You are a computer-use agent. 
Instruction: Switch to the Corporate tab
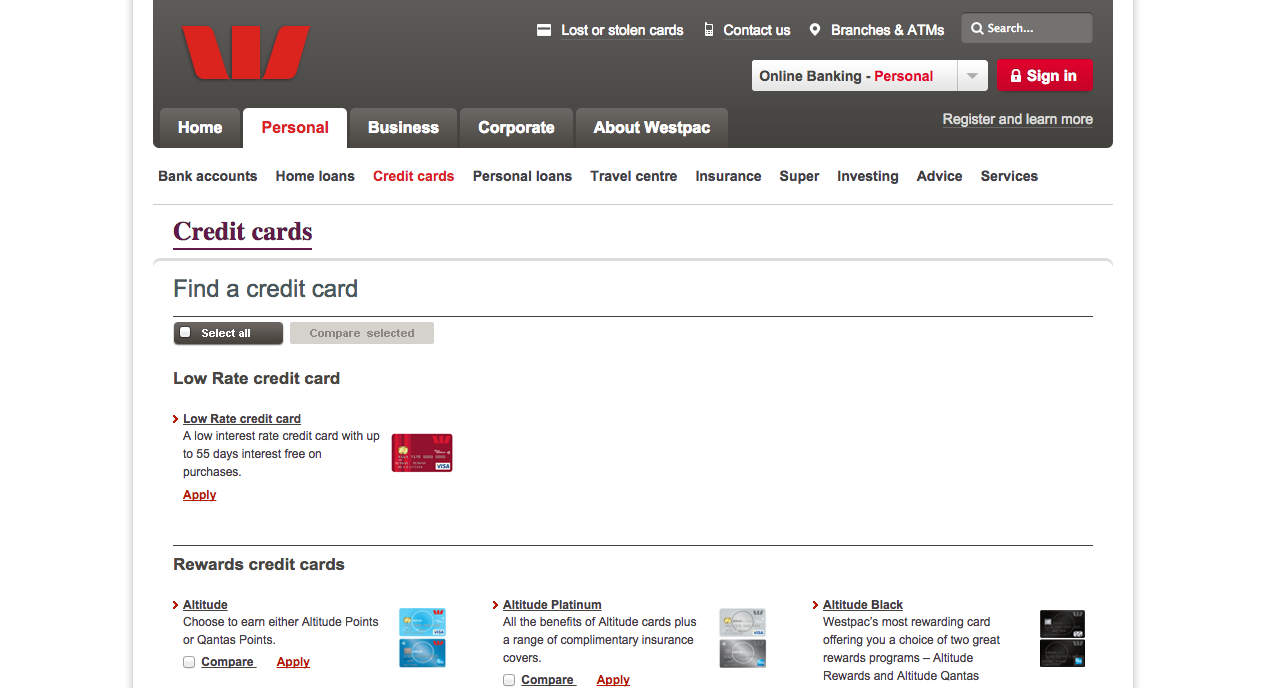tap(516, 128)
